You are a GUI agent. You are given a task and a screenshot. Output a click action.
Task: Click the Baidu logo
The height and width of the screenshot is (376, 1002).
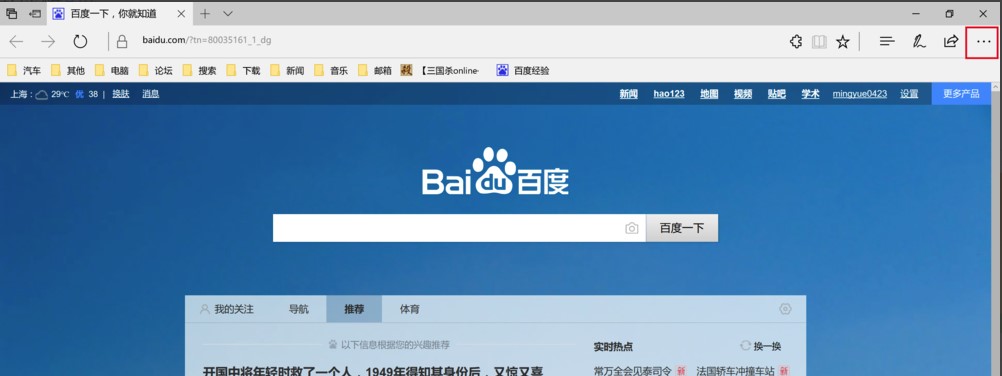(x=495, y=171)
